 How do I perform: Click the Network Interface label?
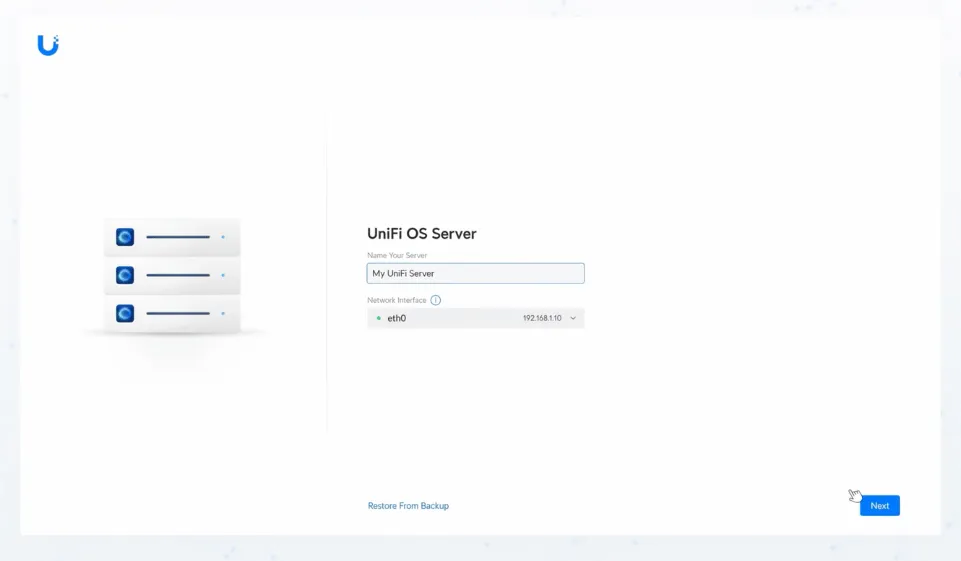pyautogui.click(x=397, y=300)
